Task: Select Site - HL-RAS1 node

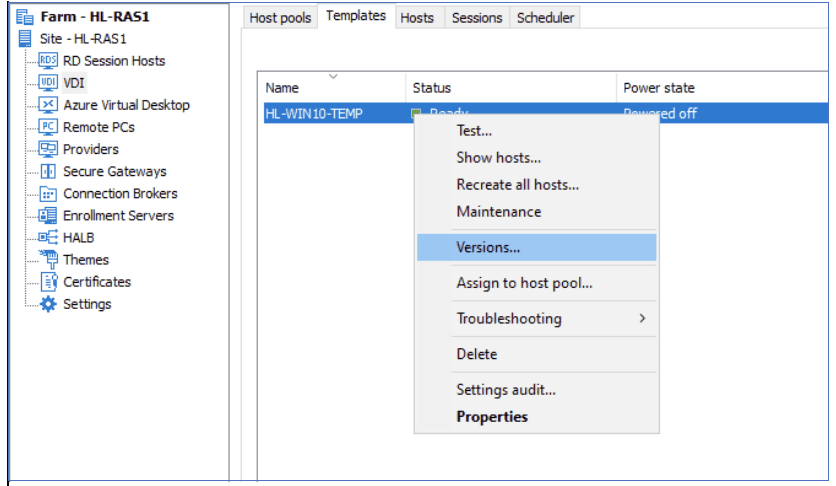Action: click(83, 39)
